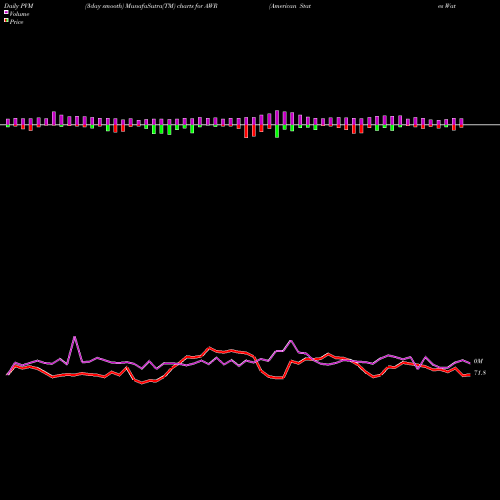Click the MunafaSutra charts for AWR heading
Image resolution: width=500 pixels, height=500 pixels.
[151, 6]
